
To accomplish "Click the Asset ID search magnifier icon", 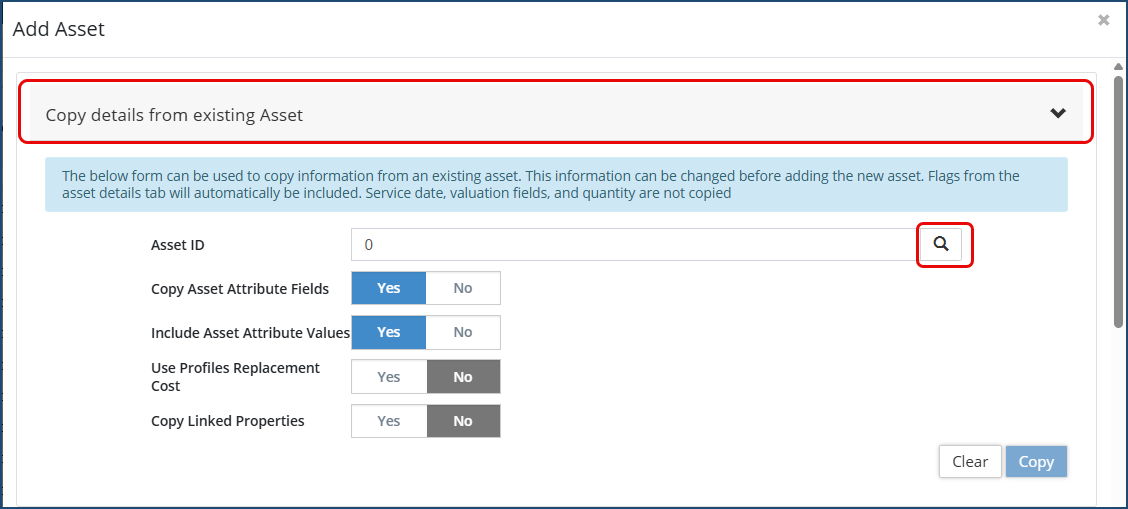I will pyautogui.click(x=941, y=244).
